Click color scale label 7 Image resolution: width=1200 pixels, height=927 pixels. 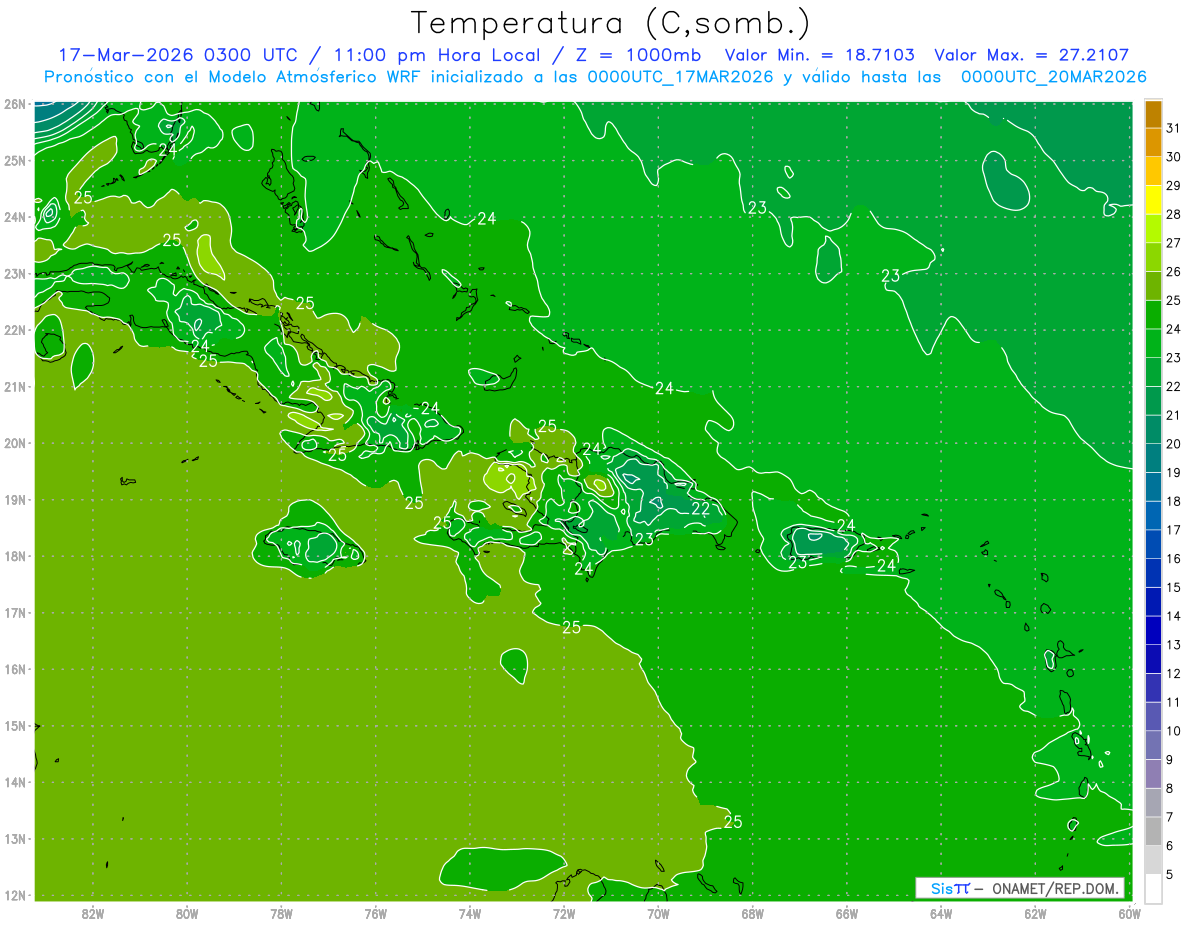click(x=1169, y=816)
